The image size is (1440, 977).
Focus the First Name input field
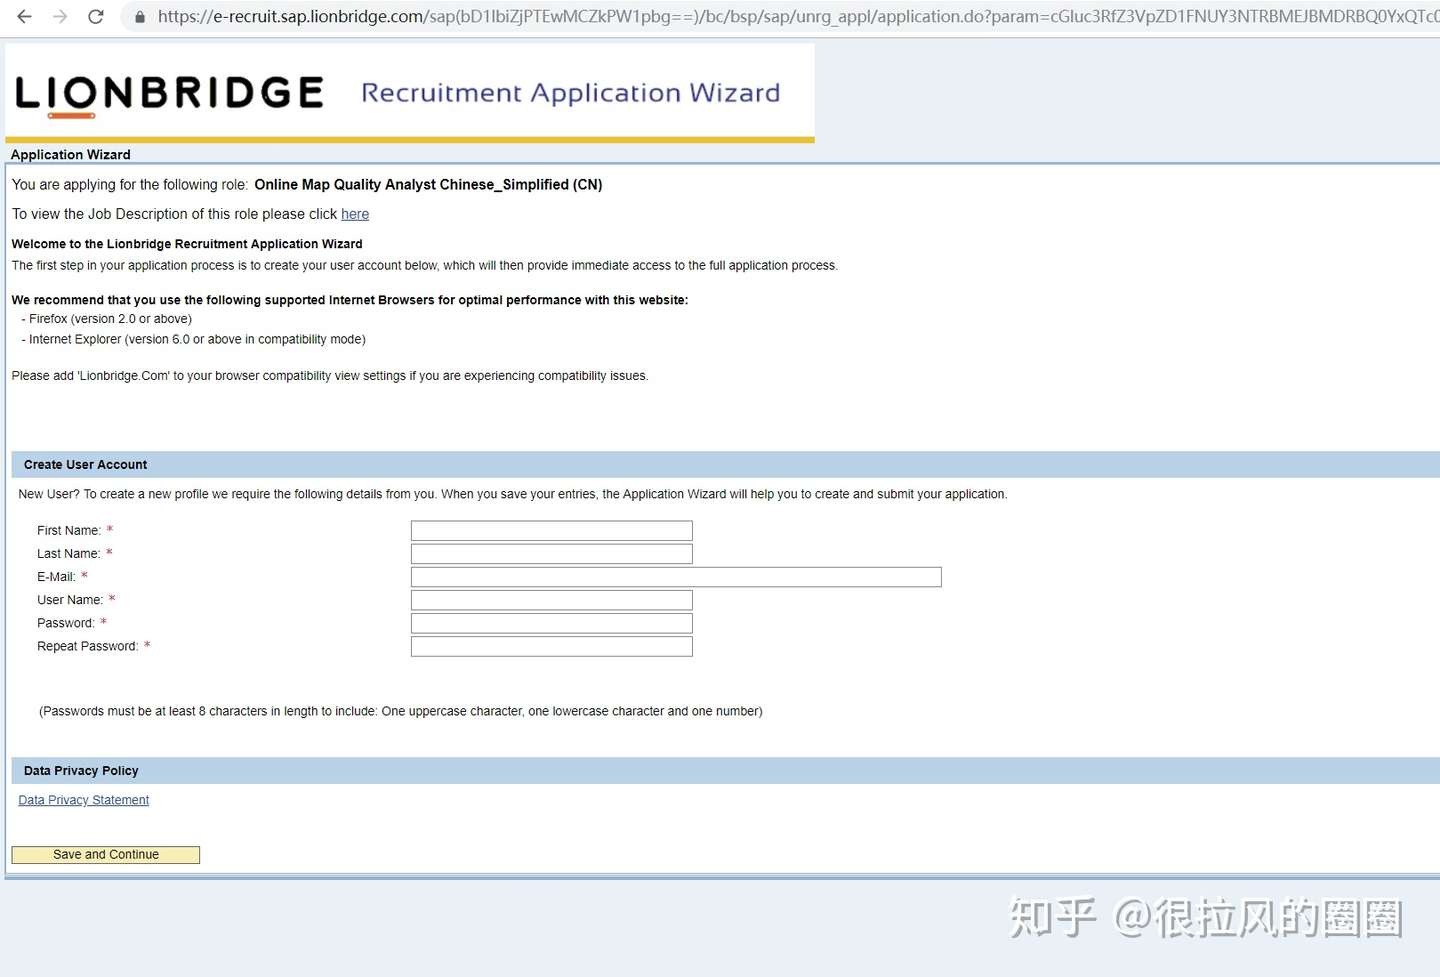tap(552, 531)
